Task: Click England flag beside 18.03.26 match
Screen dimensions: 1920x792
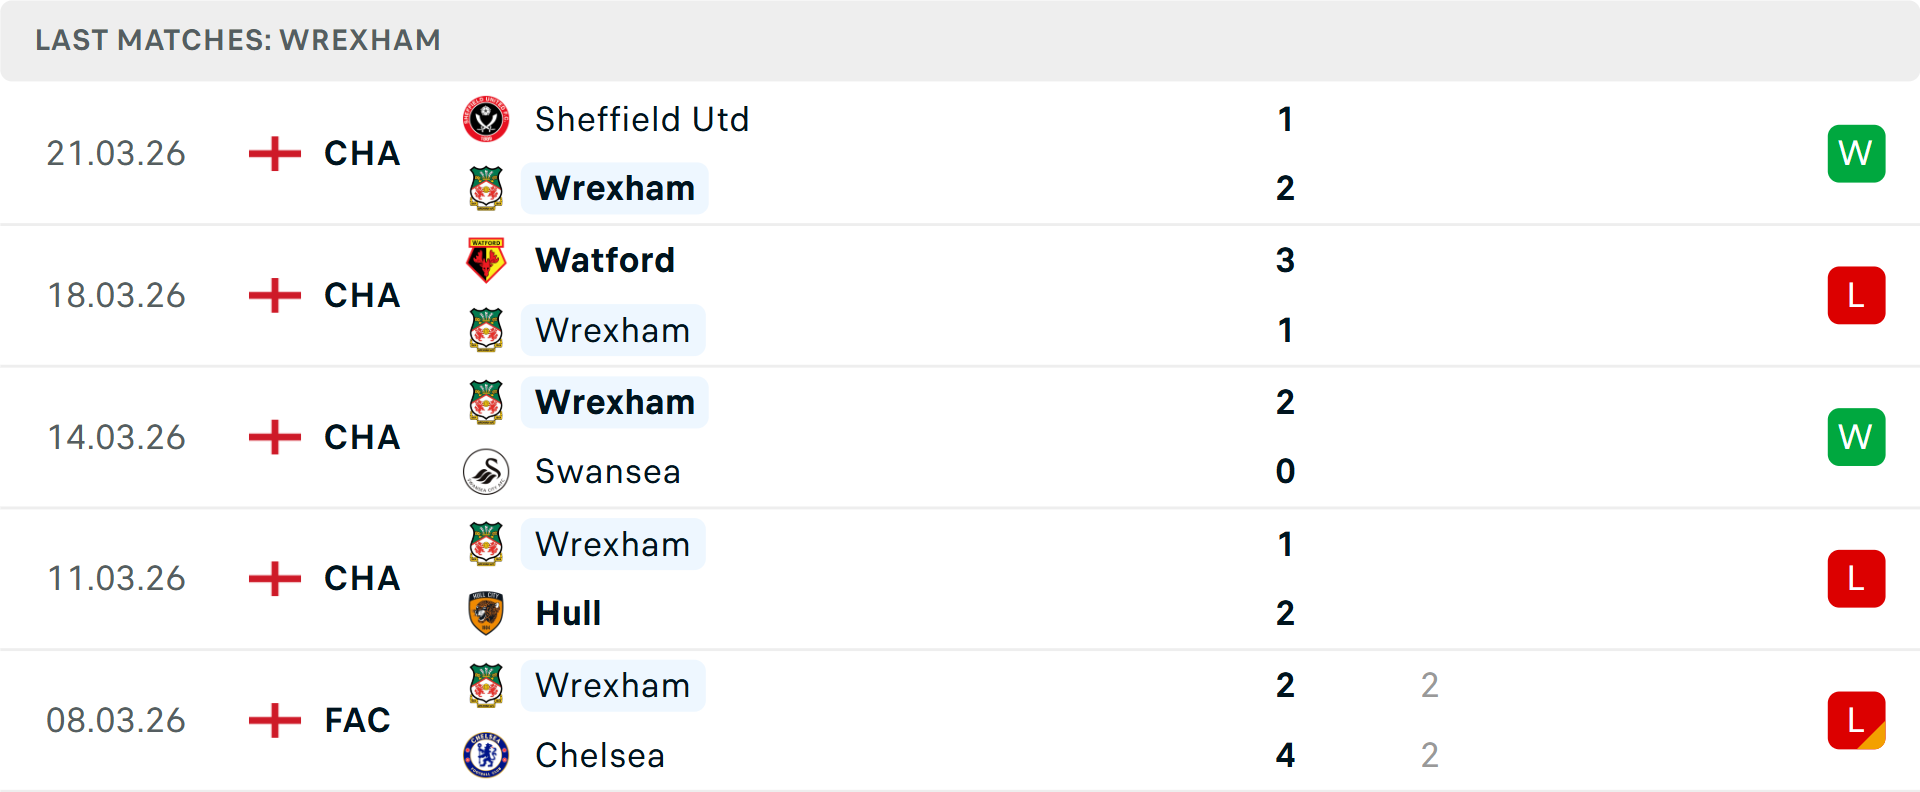Action: [x=275, y=296]
